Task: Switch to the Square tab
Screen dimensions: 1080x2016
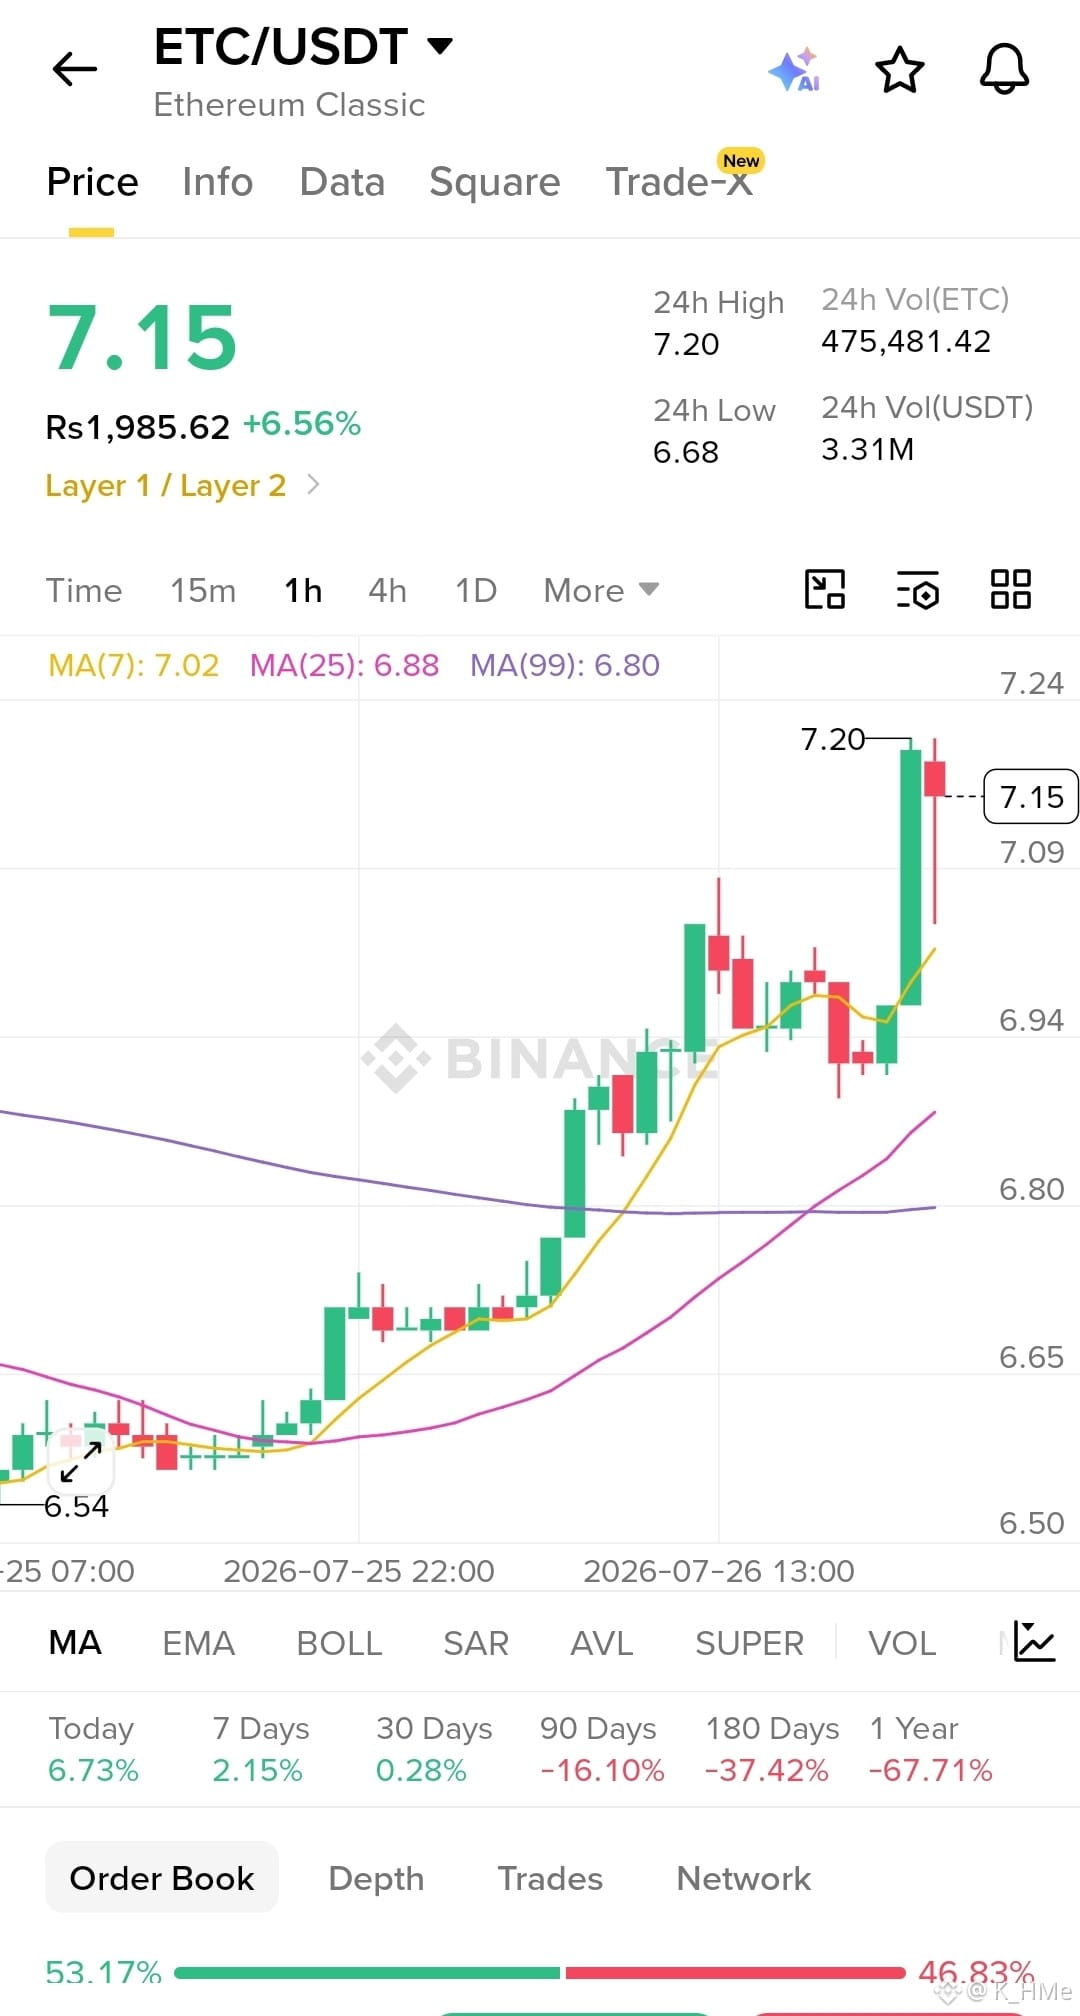Action: pos(494,182)
